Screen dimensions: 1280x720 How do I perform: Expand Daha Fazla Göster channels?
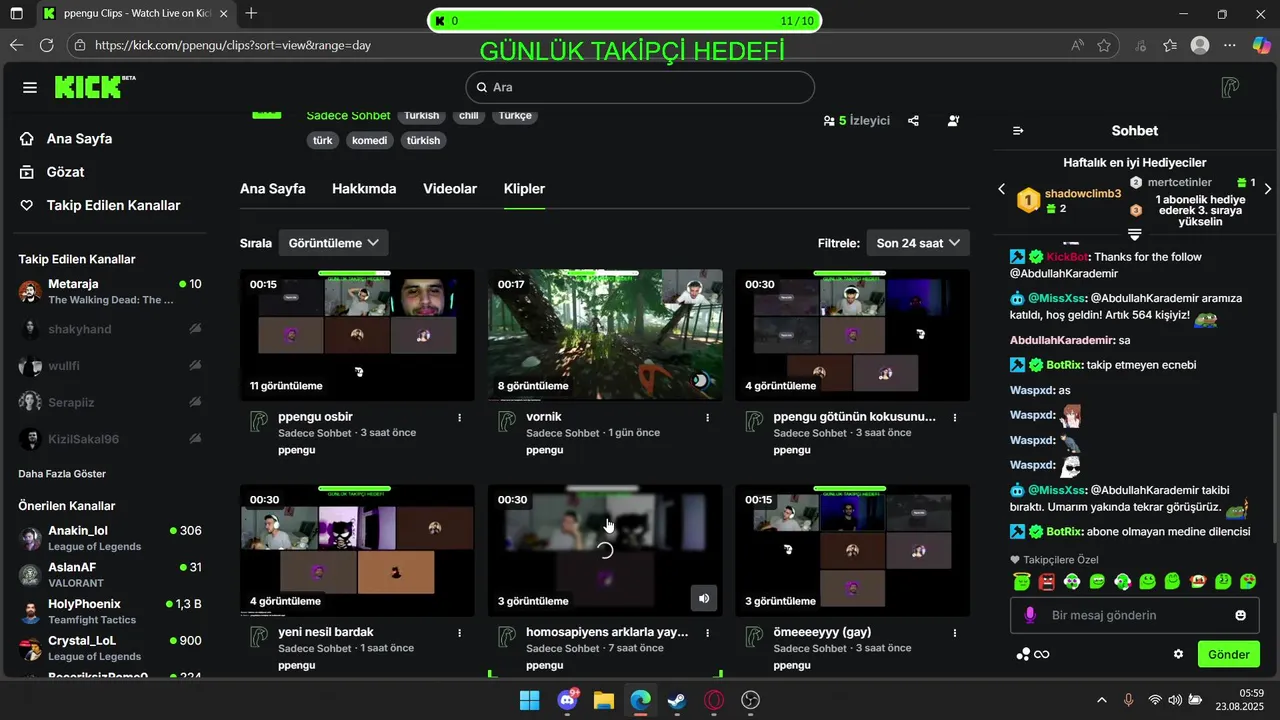(x=62, y=474)
